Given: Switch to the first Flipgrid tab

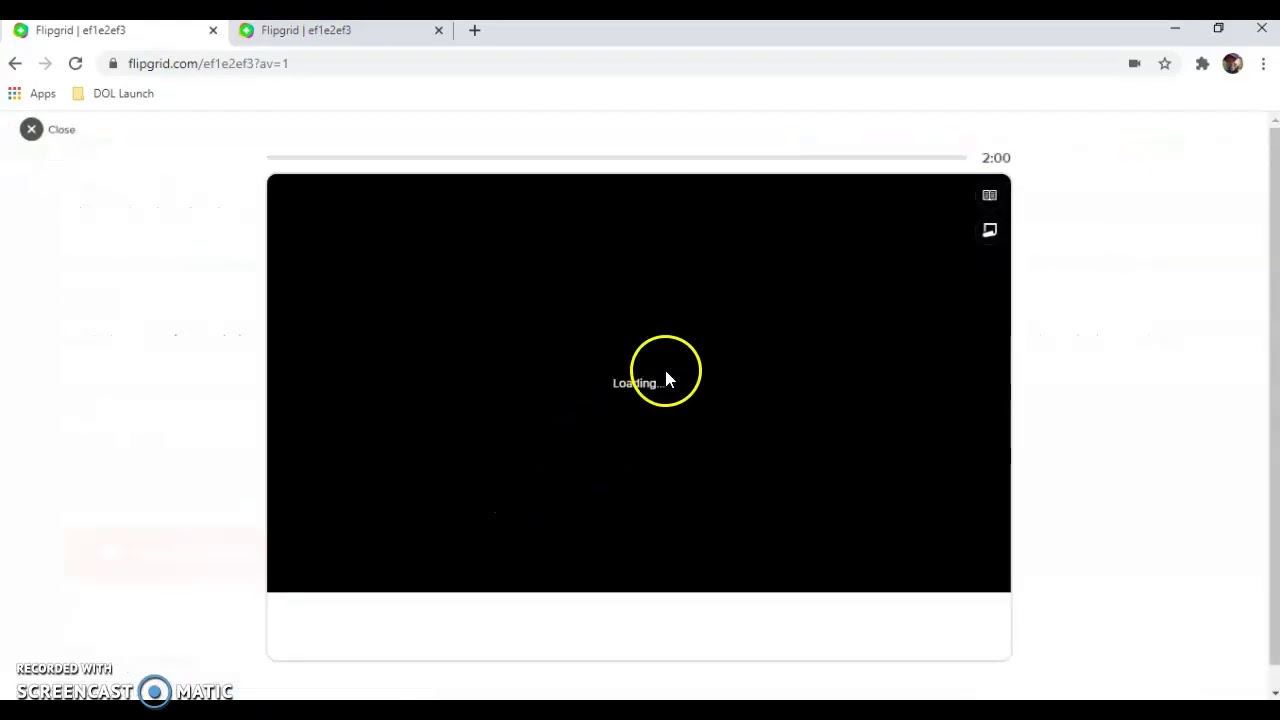Looking at the screenshot, I should (115, 30).
